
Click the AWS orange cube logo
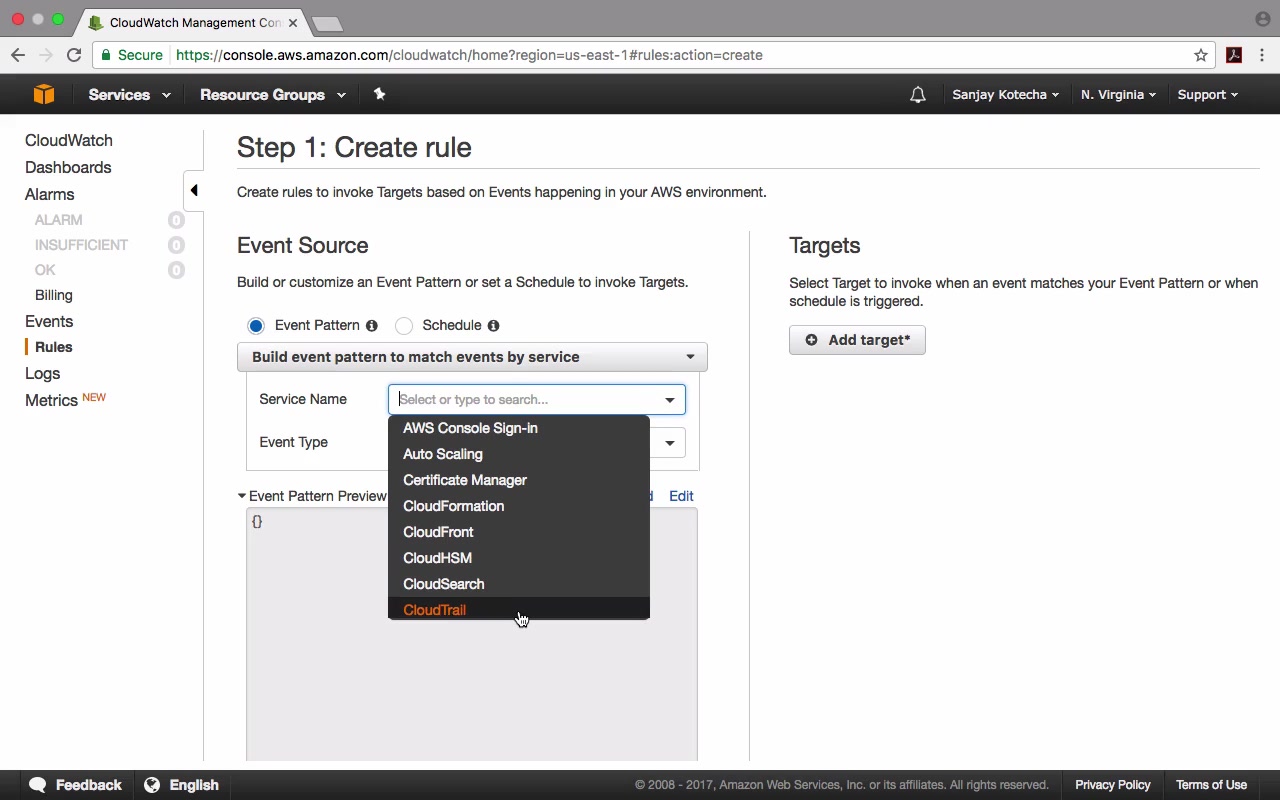pyautogui.click(x=44, y=94)
